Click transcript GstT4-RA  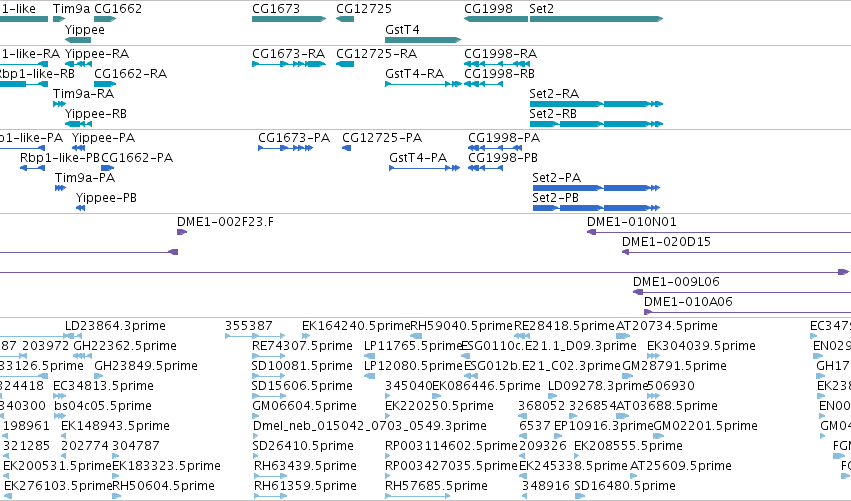(x=423, y=84)
